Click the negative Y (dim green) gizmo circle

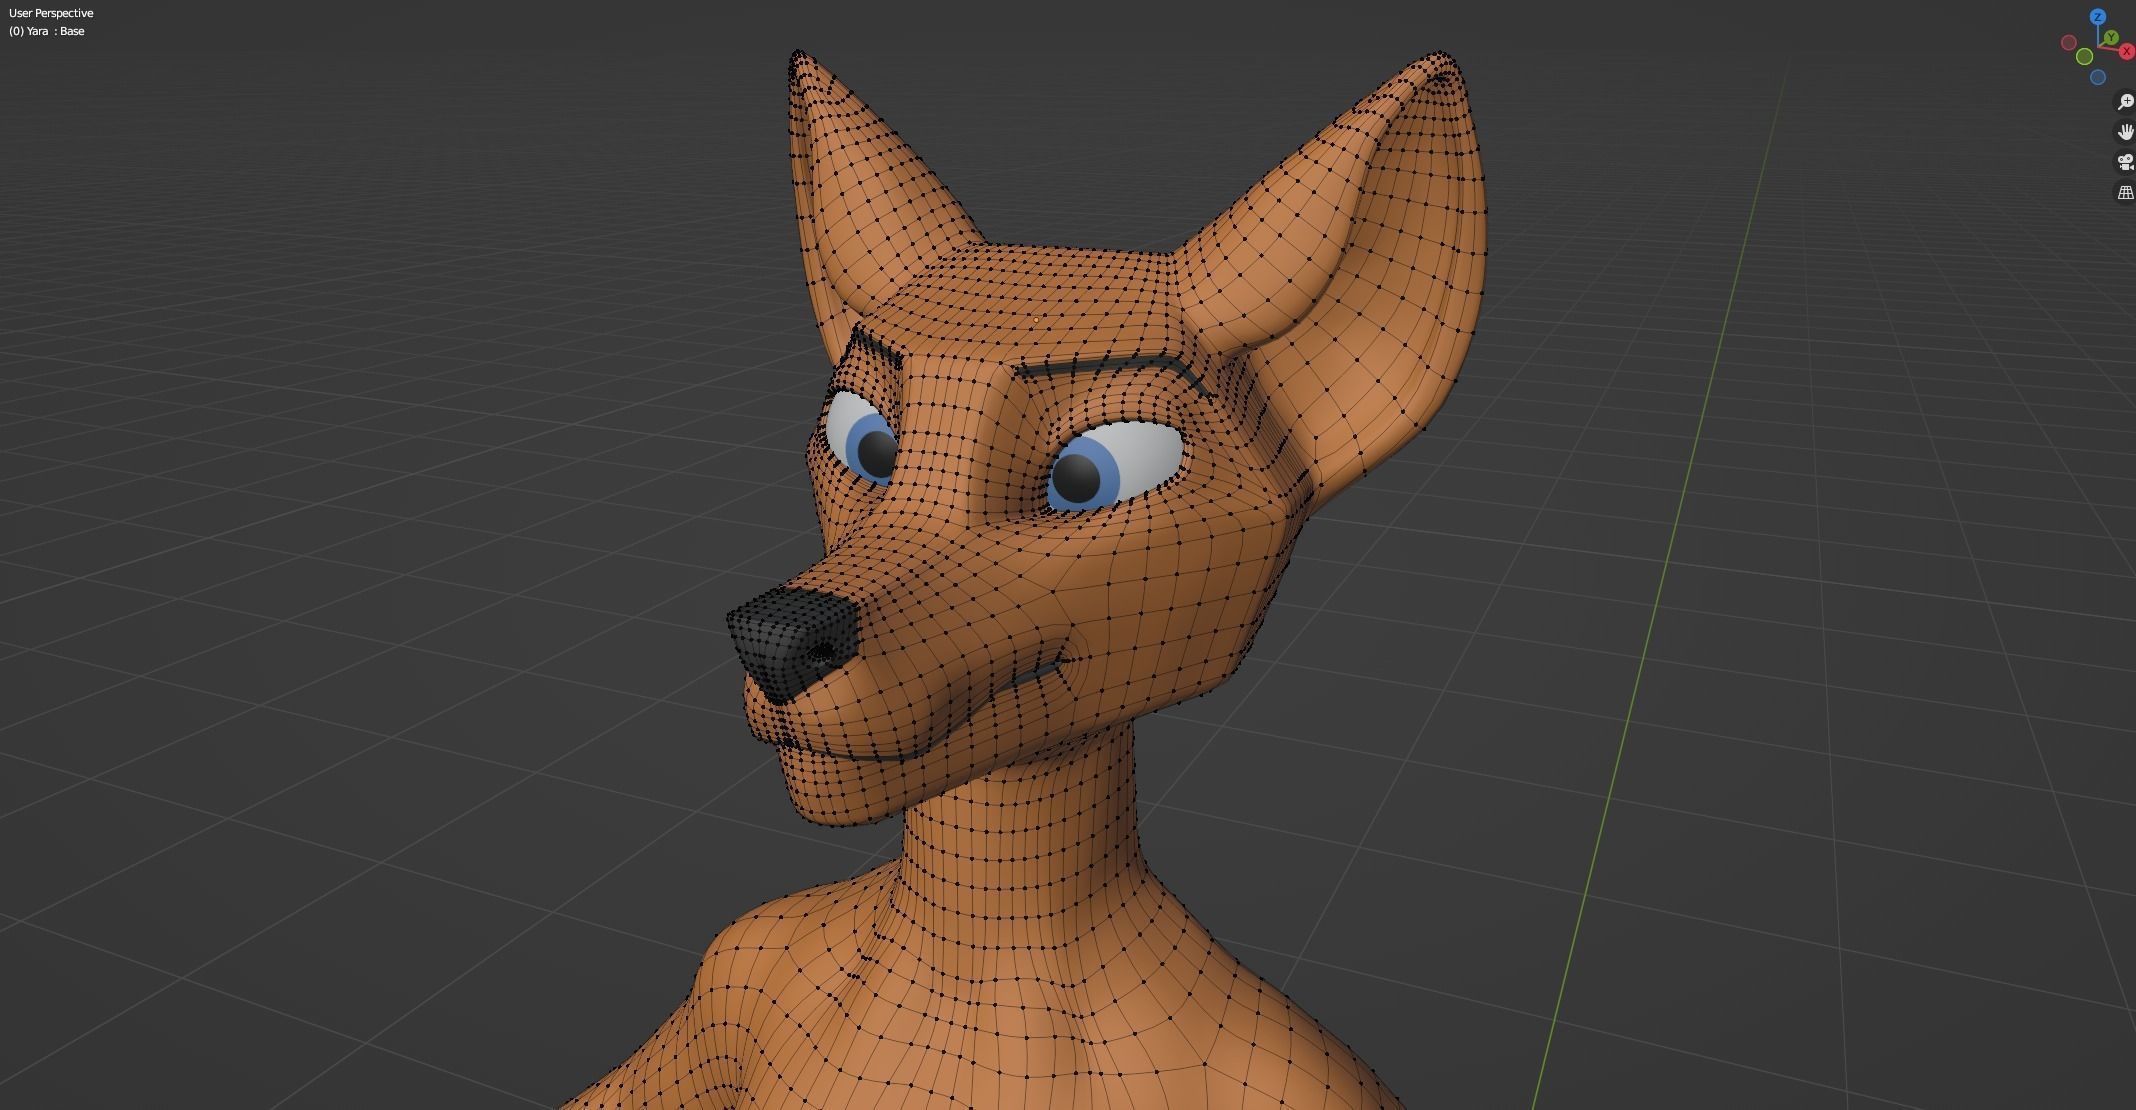pos(2085,57)
